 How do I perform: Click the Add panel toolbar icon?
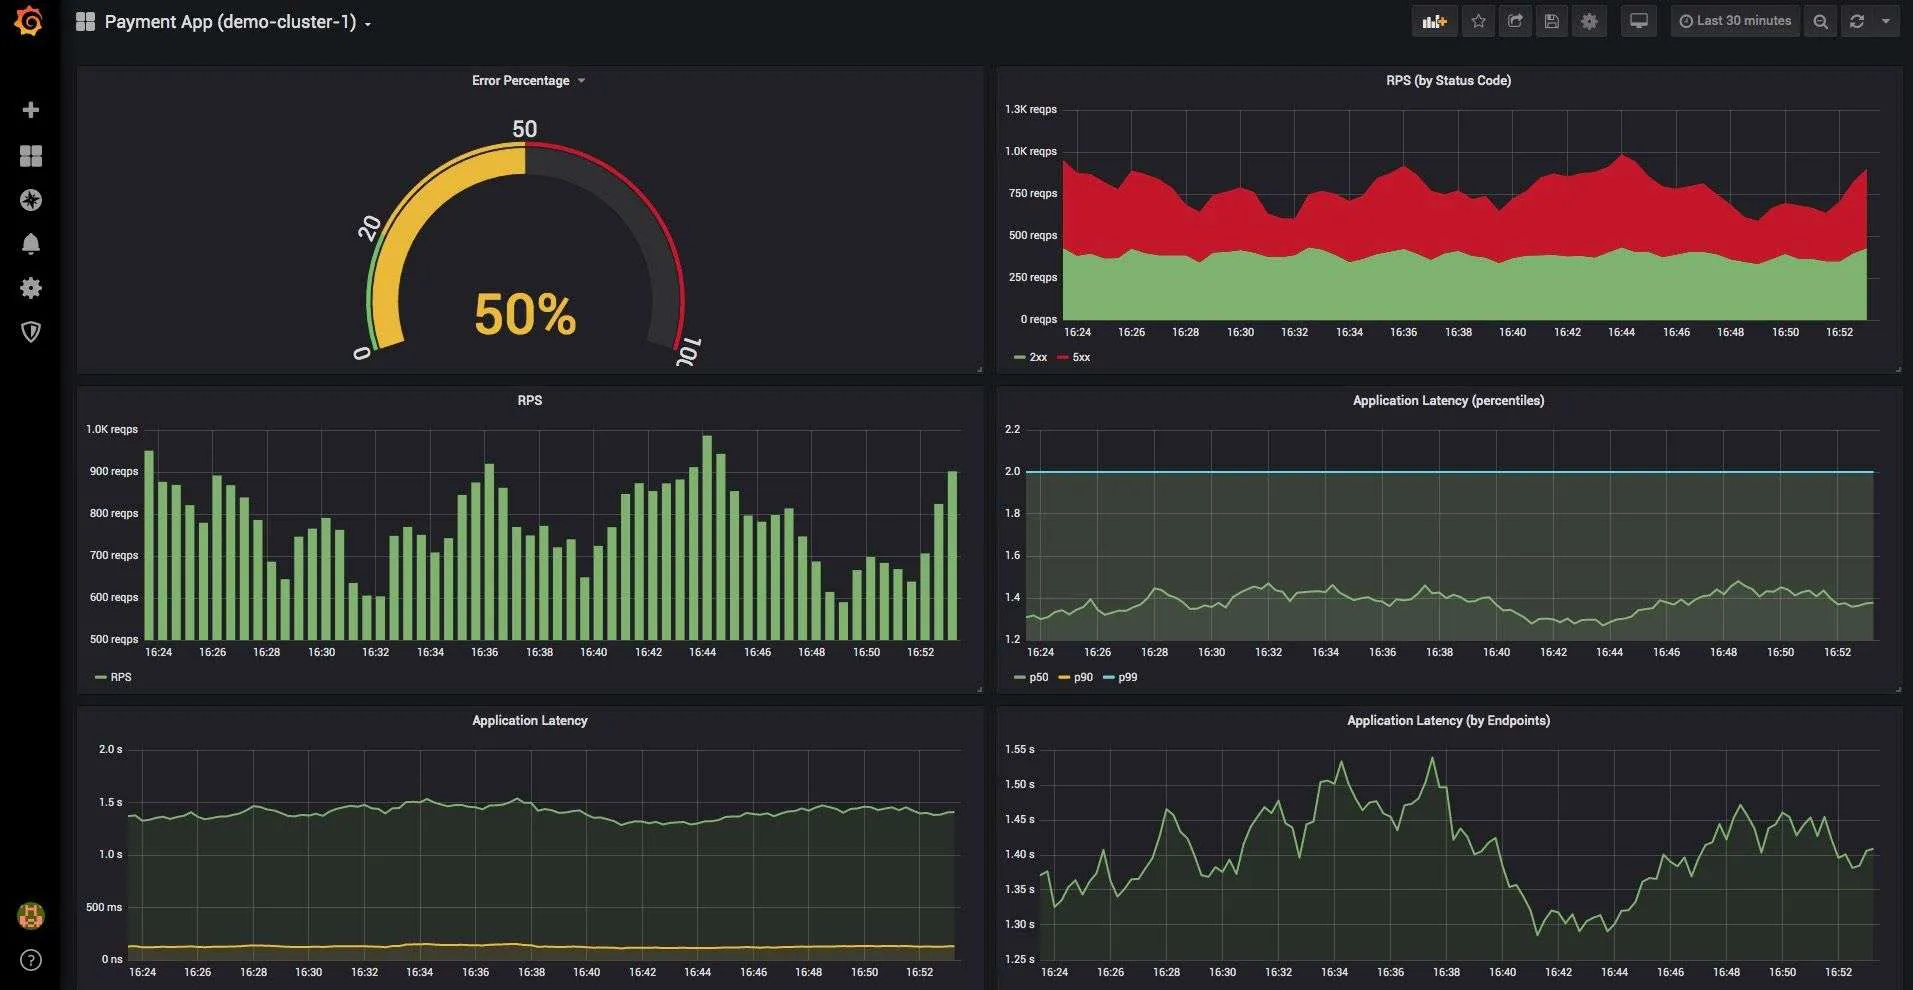(x=1434, y=21)
